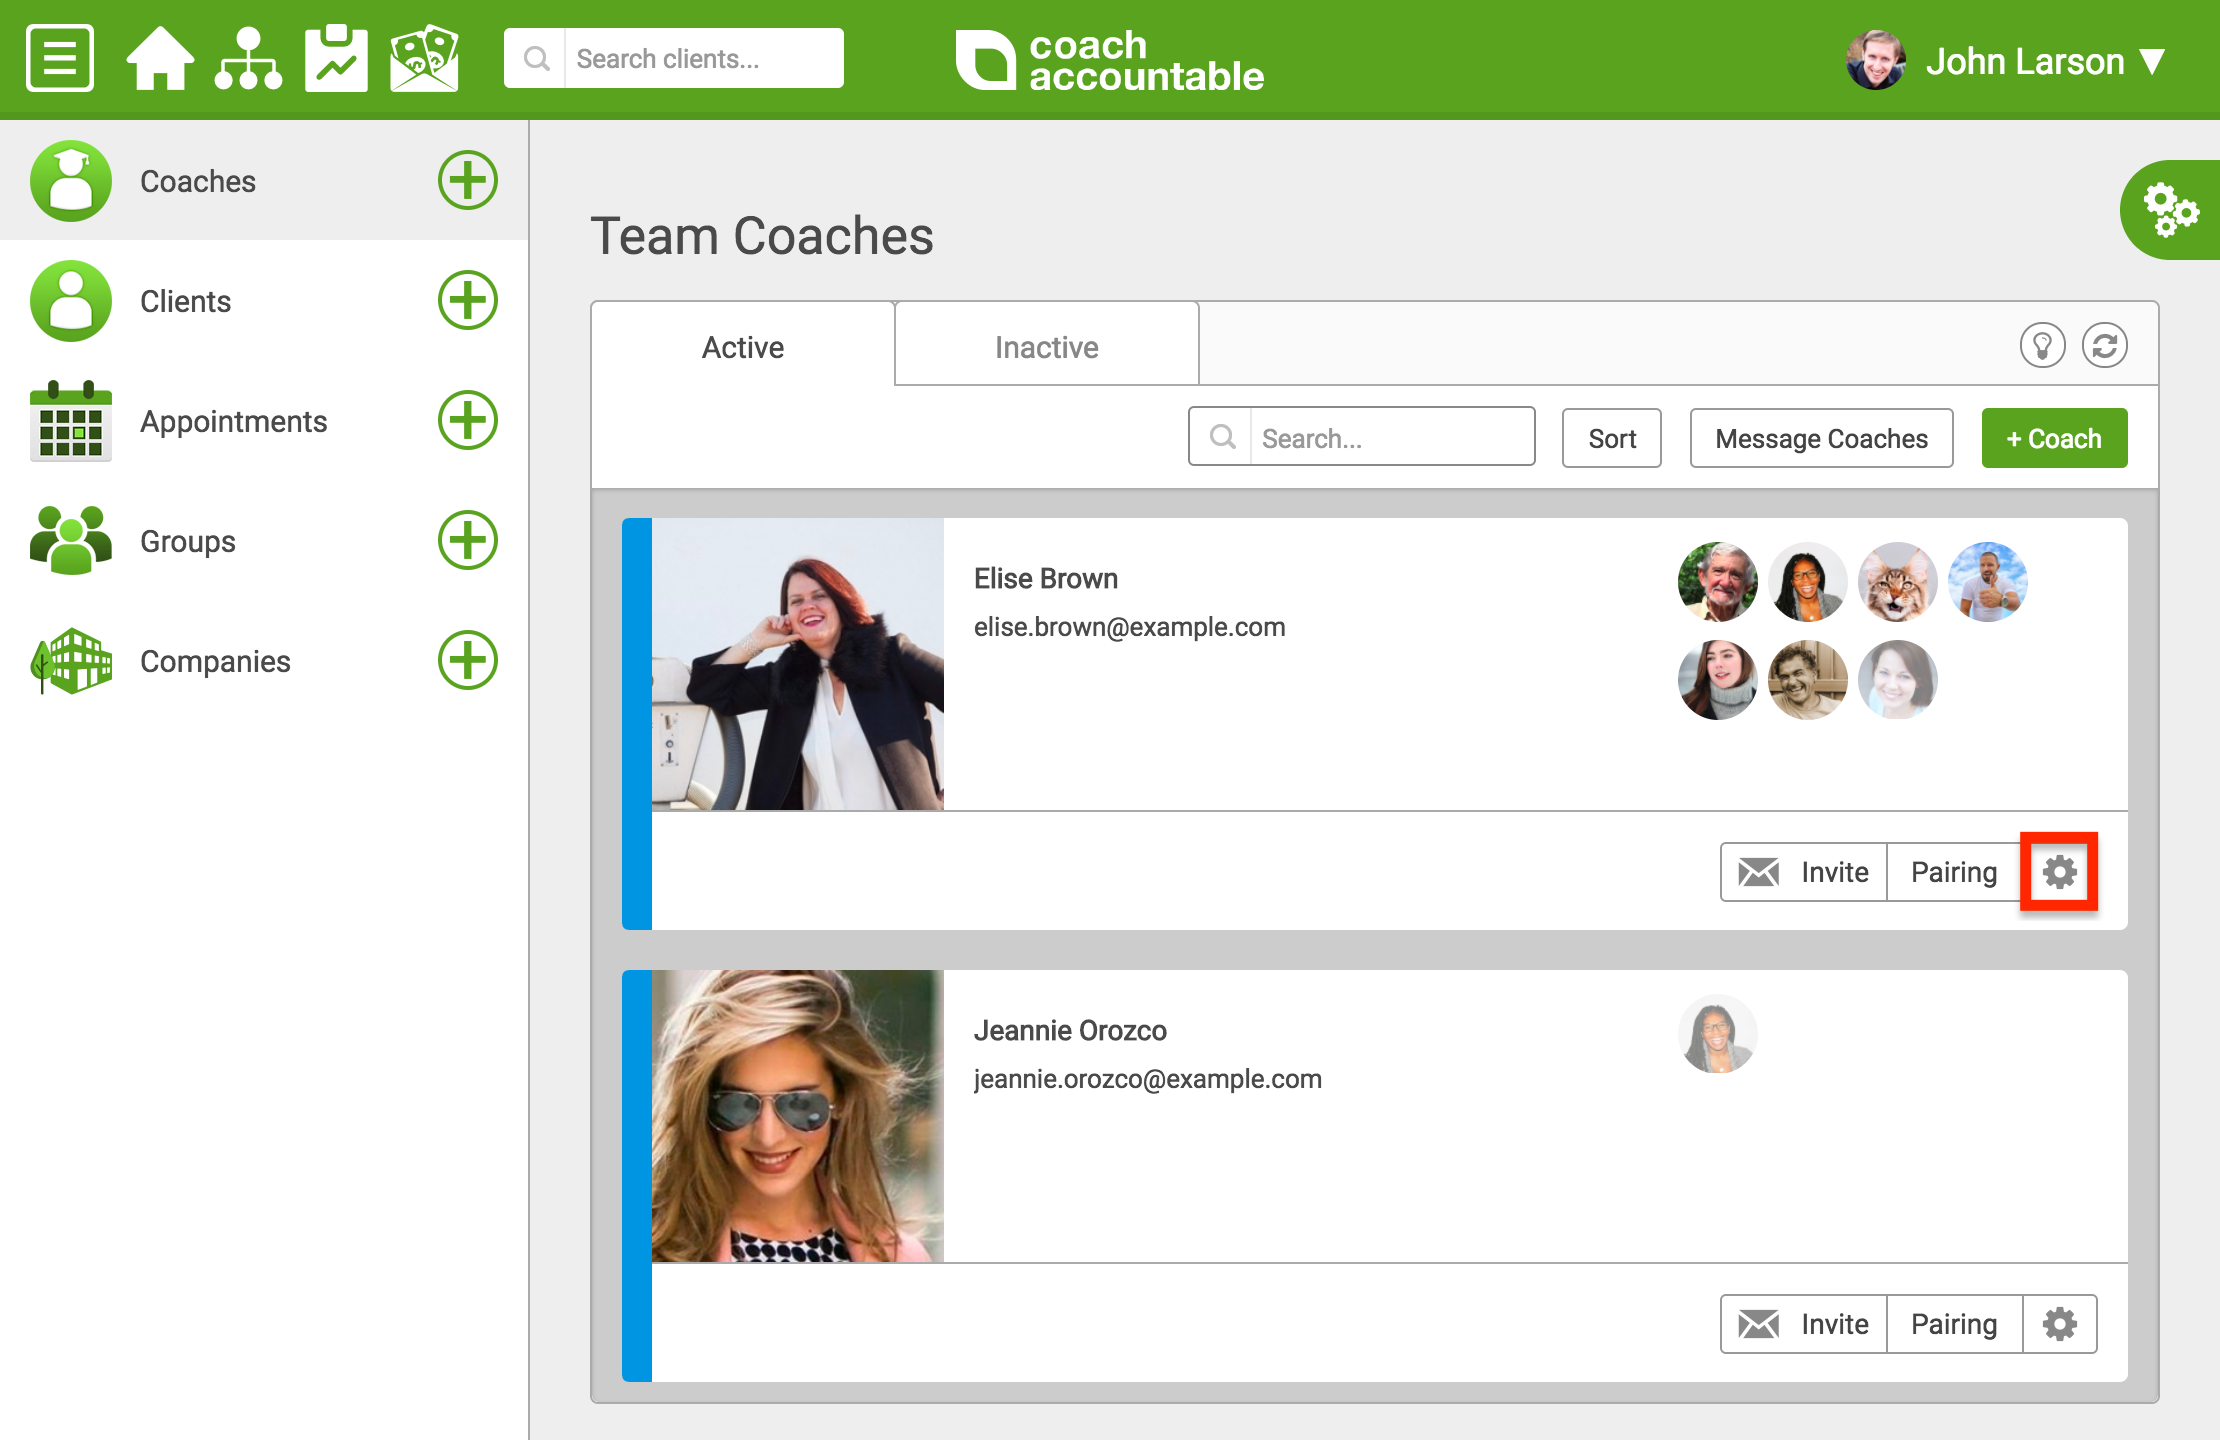Open the hamburger menu icon
This screenshot has width=2220, height=1440.
60,59
